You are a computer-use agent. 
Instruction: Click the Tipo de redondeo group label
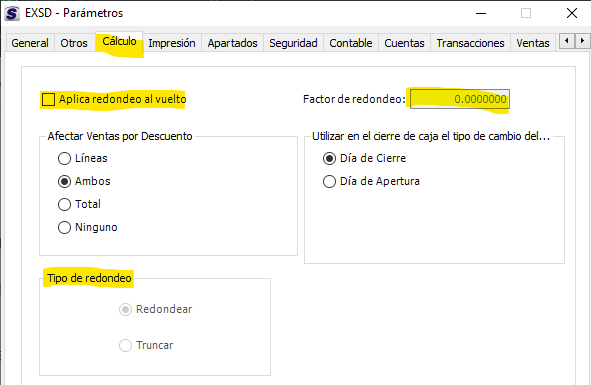(89, 278)
